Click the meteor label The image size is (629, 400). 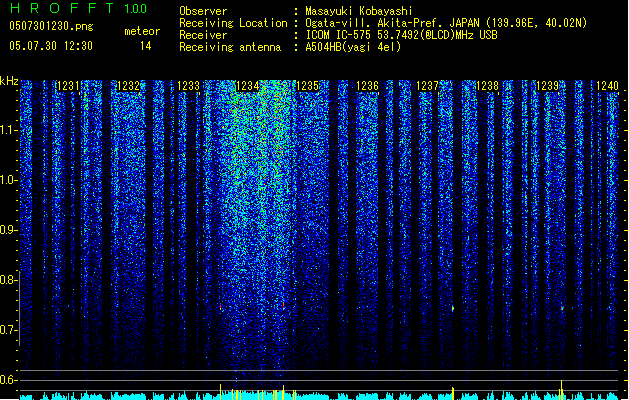tap(142, 31)
